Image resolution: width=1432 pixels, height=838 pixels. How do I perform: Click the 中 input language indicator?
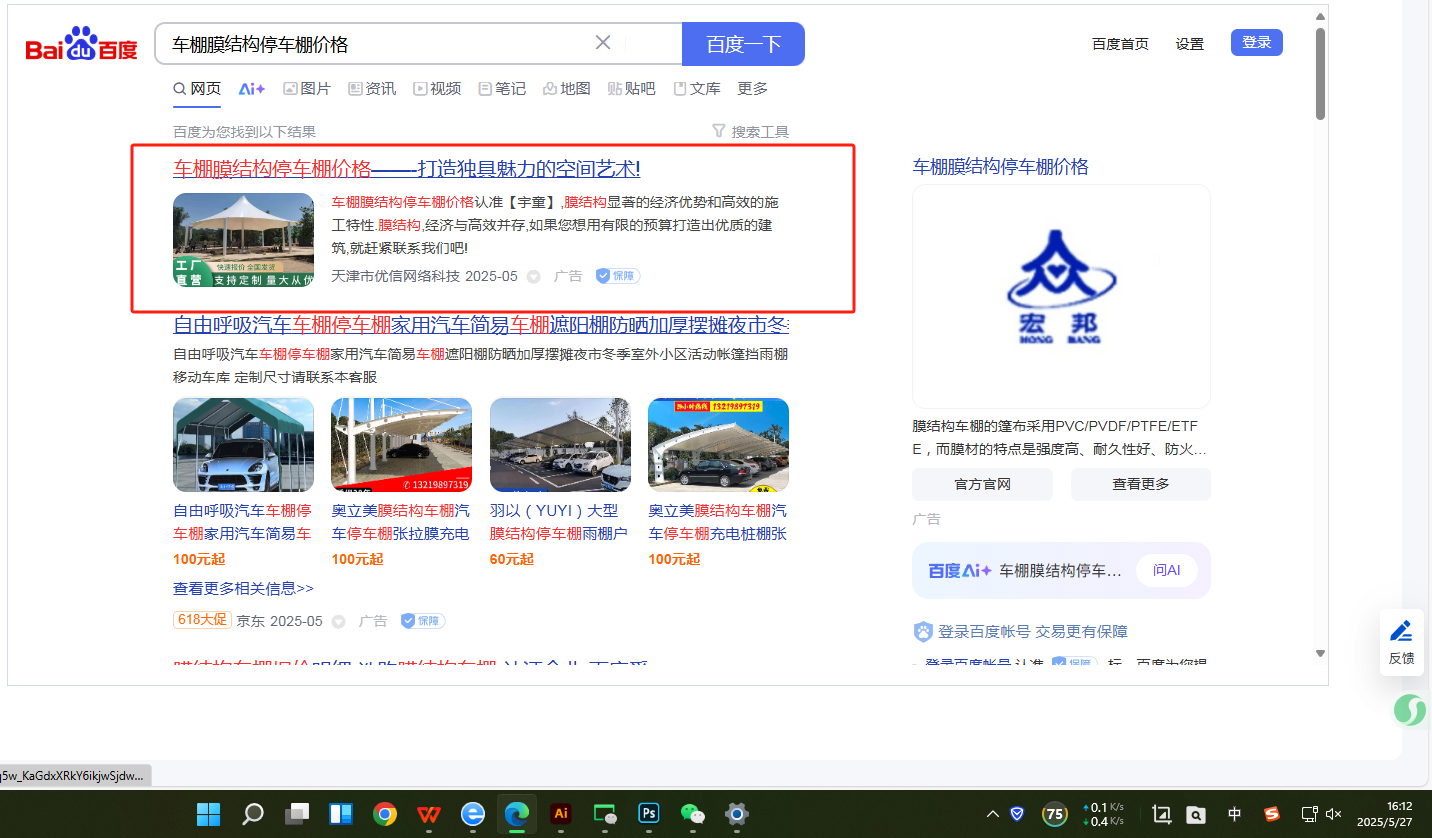coord(1235,814)
